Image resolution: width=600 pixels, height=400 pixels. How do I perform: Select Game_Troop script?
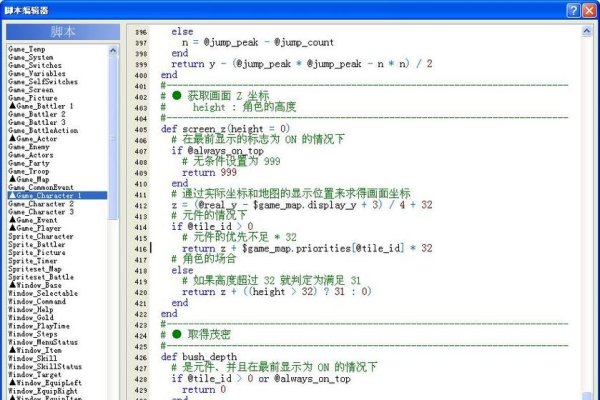click(x=29, y=171)
